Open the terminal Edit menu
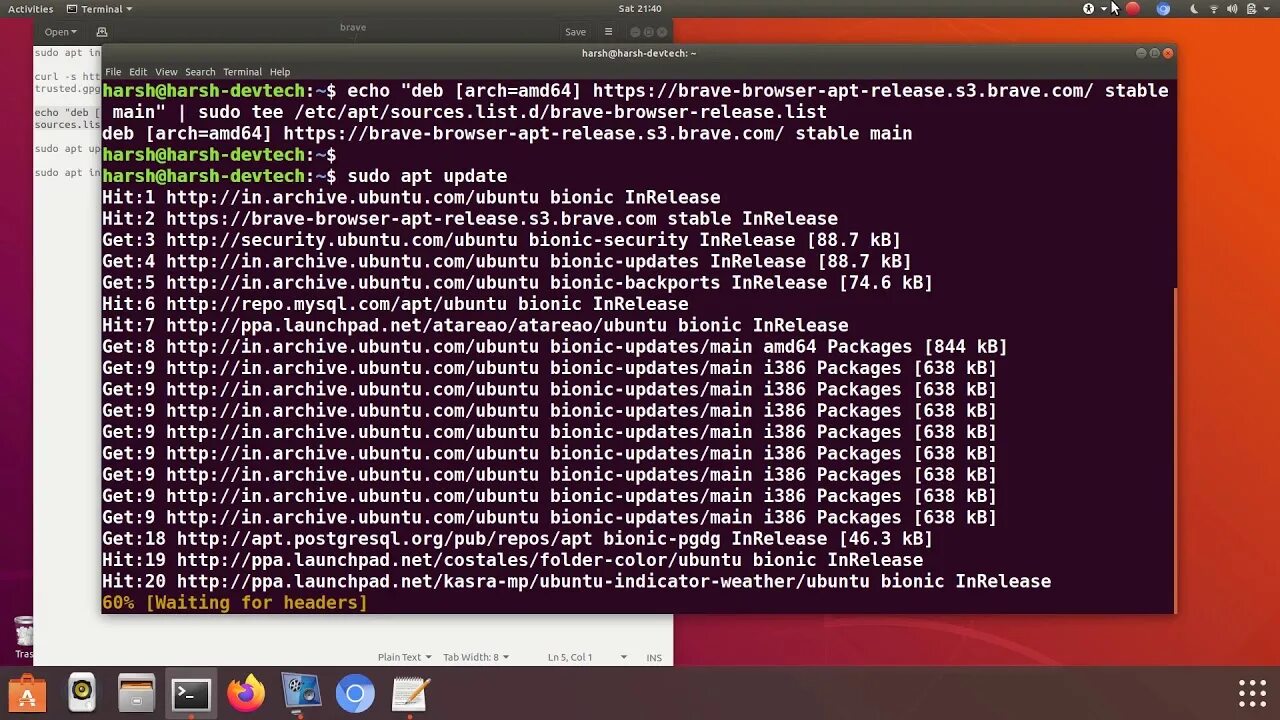Image resolution: width=1280 pixels, height=720 pixels. point(138,72)
